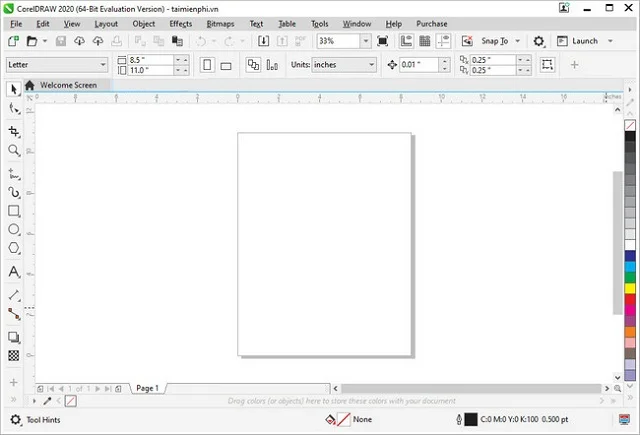Screen dimensions: 640x435
Task: Click the New document icon
Action: tap(13, 41)
